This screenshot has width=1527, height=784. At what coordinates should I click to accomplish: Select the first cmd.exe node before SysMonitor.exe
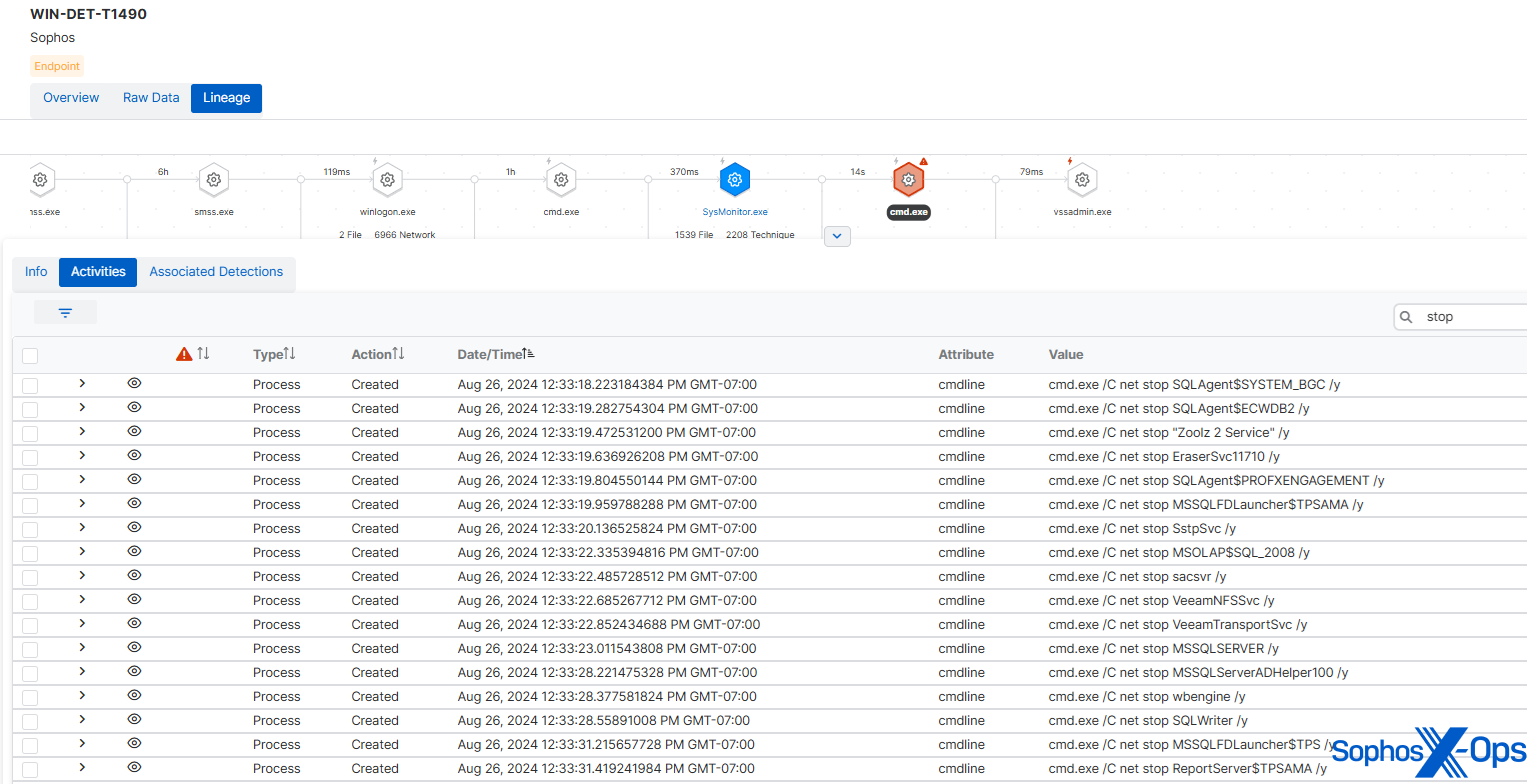561,180
